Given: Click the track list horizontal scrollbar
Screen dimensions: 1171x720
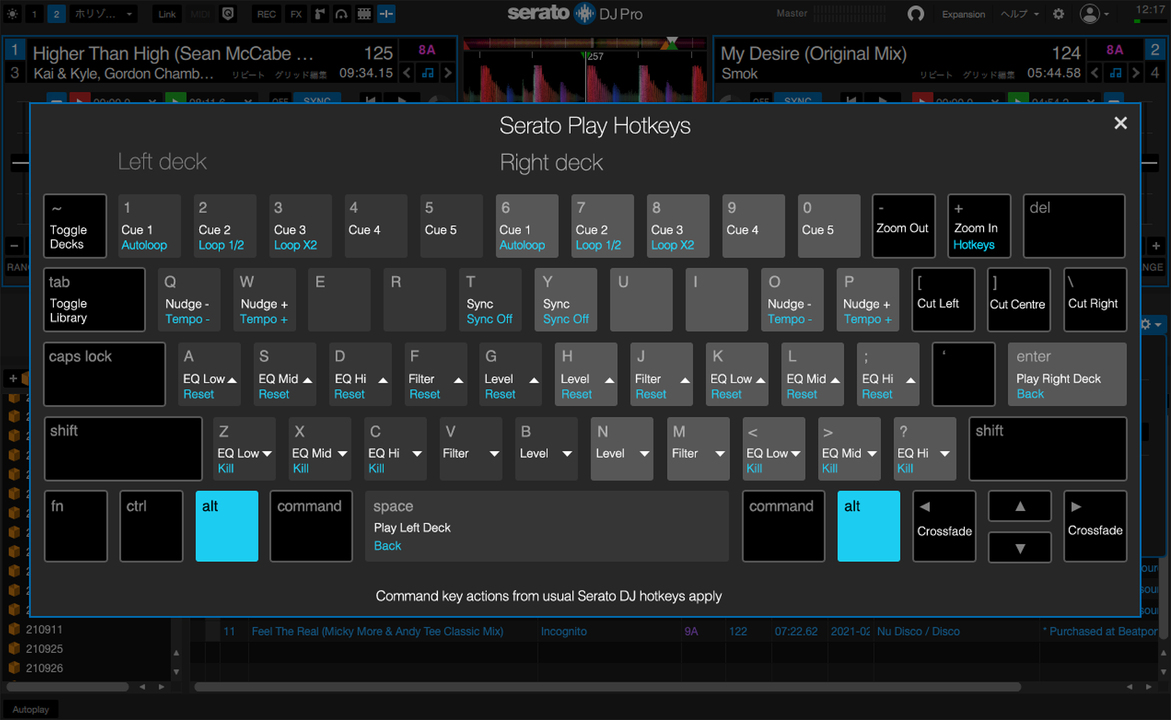Looking at the screenshot, I should click(x=607, y=686).
